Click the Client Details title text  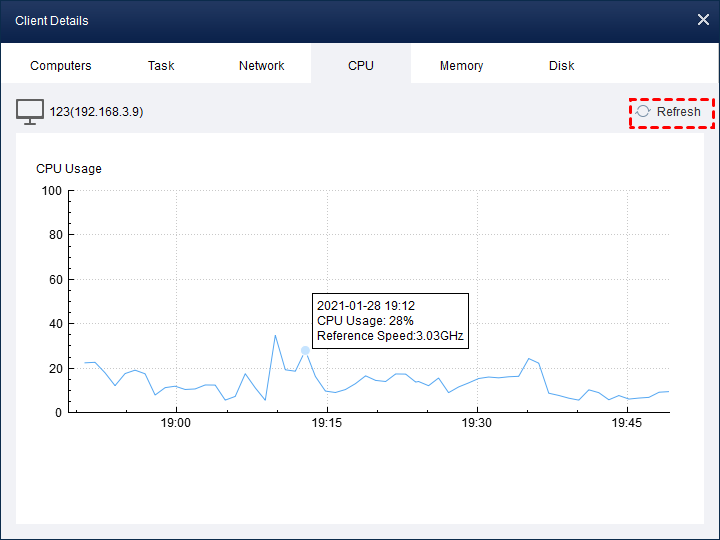[51, 21]
